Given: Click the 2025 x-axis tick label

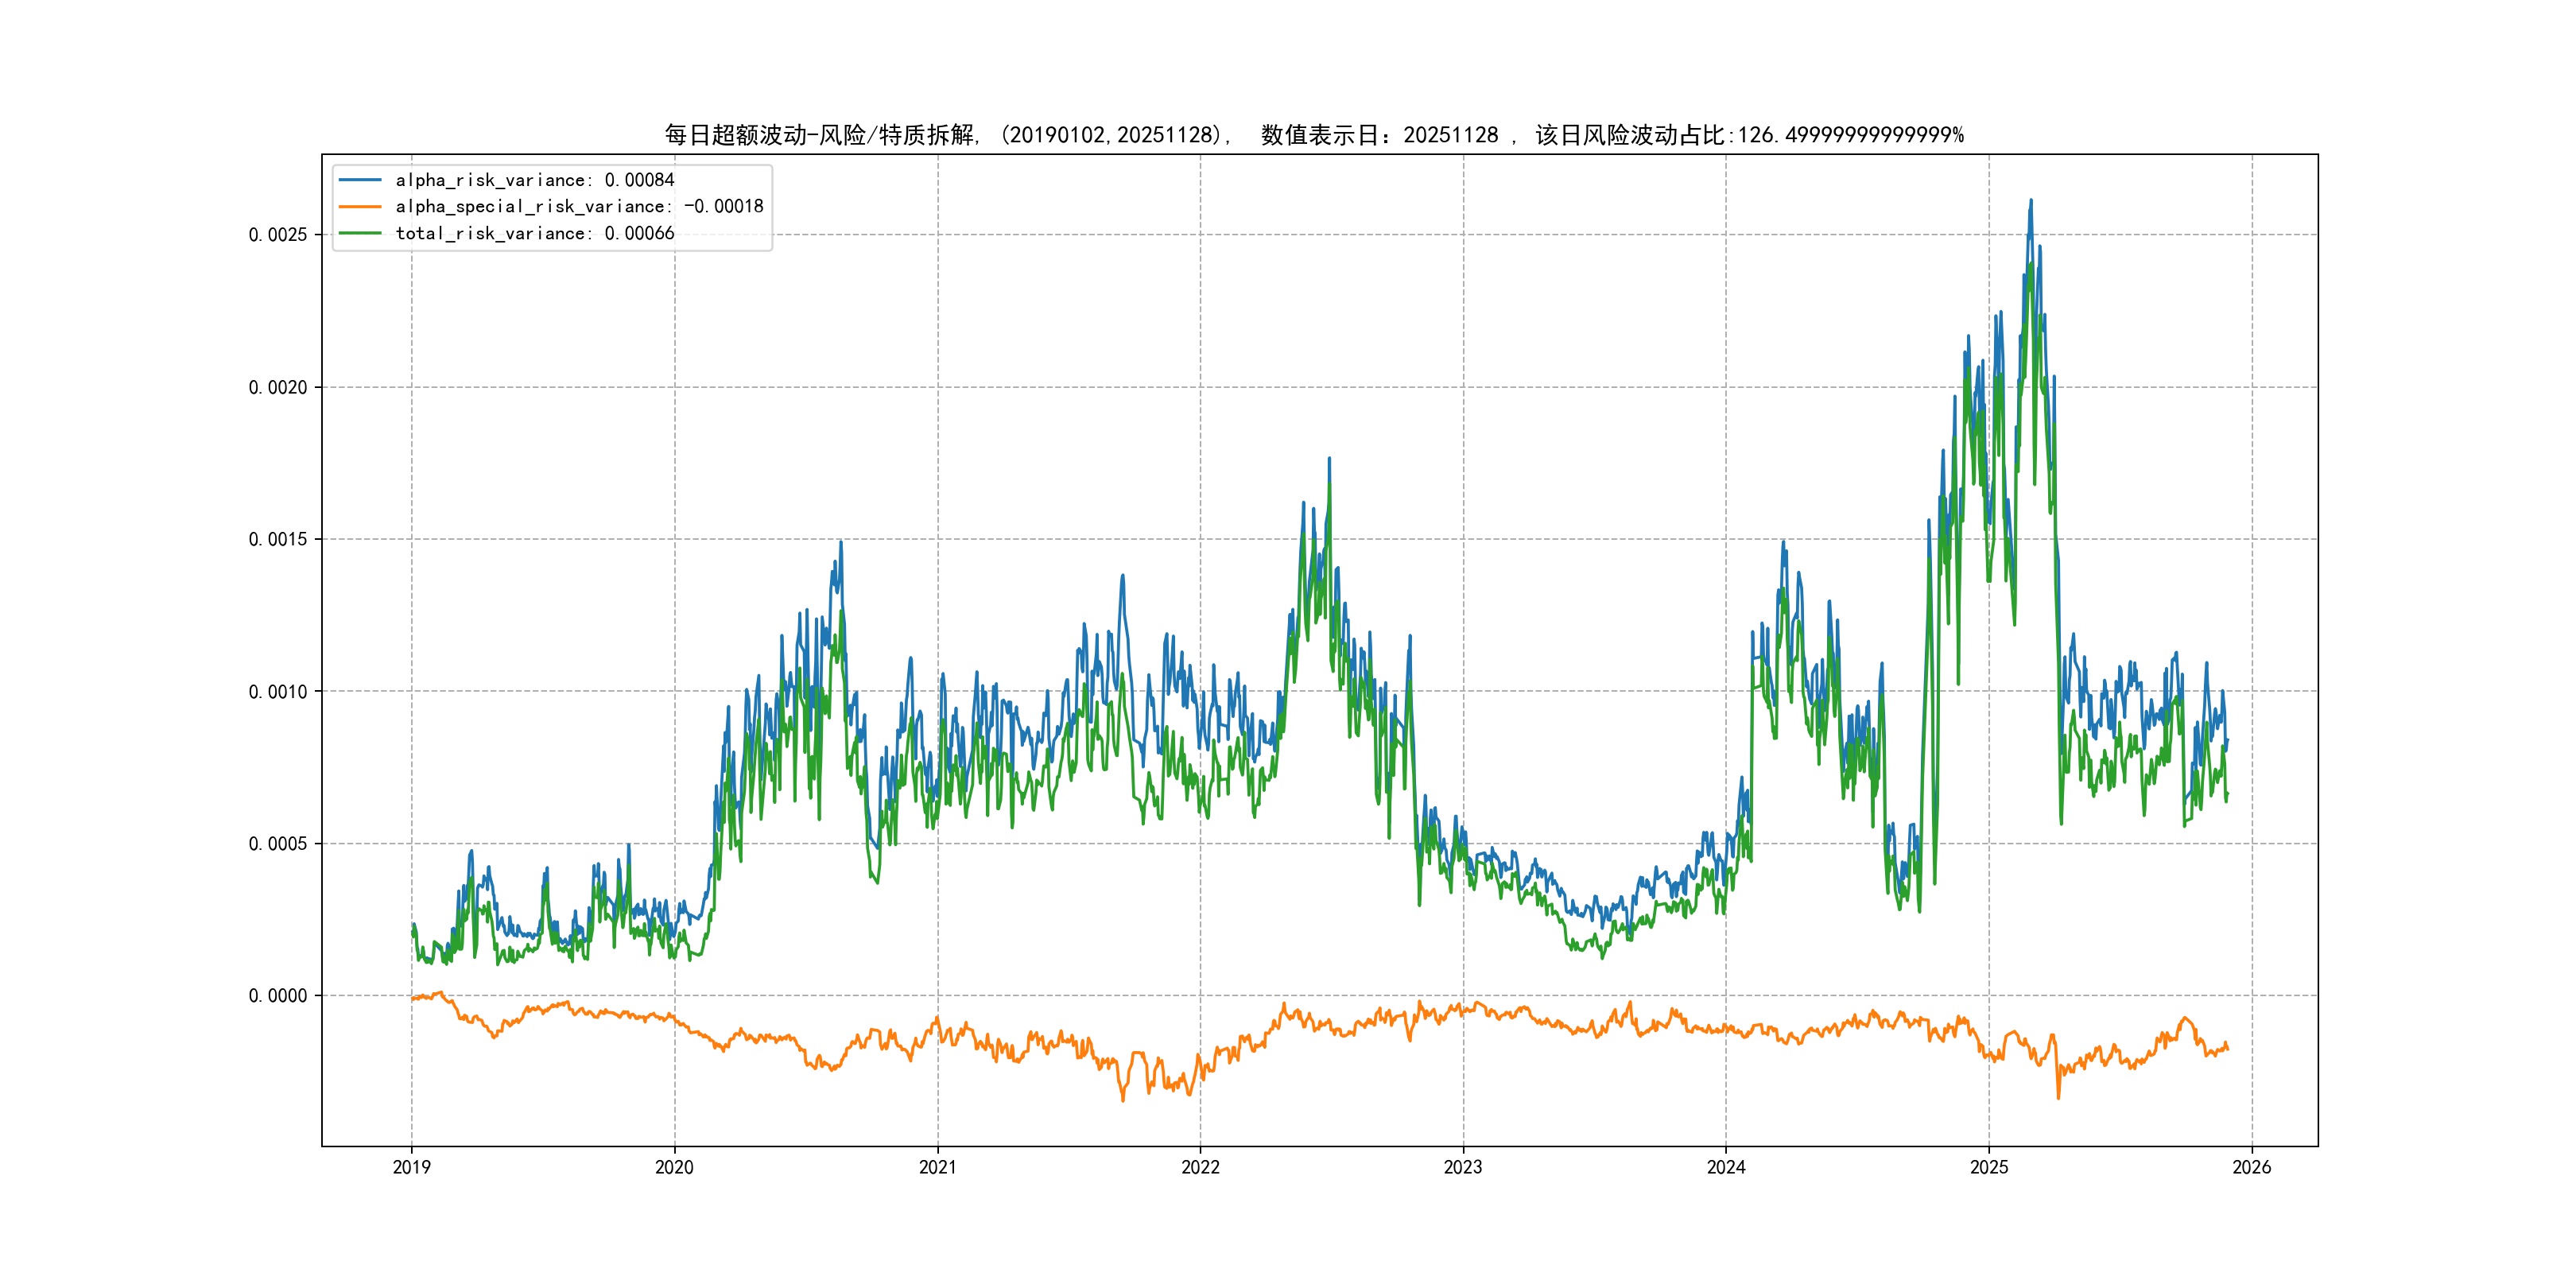Looking at the screenshot, I should (1989, 1167).
